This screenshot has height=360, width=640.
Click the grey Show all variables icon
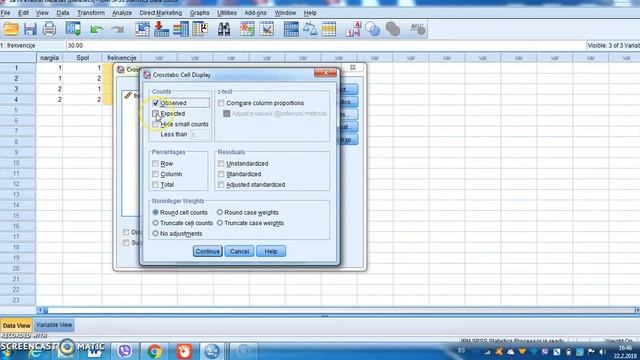point(393,29)
